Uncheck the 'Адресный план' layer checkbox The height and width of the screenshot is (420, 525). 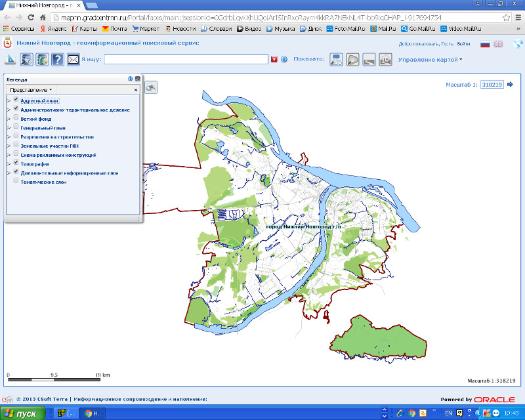pyautogui.click(x=16, y=100)
